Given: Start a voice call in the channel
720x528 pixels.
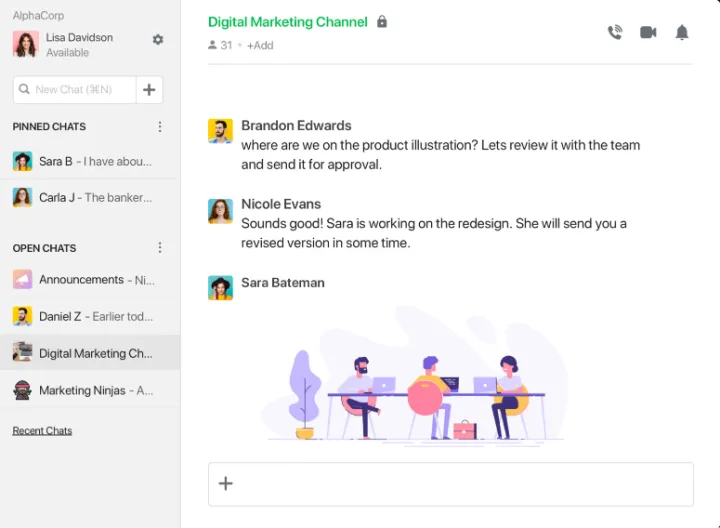Looking at the screenshot, I should (615, 32).
